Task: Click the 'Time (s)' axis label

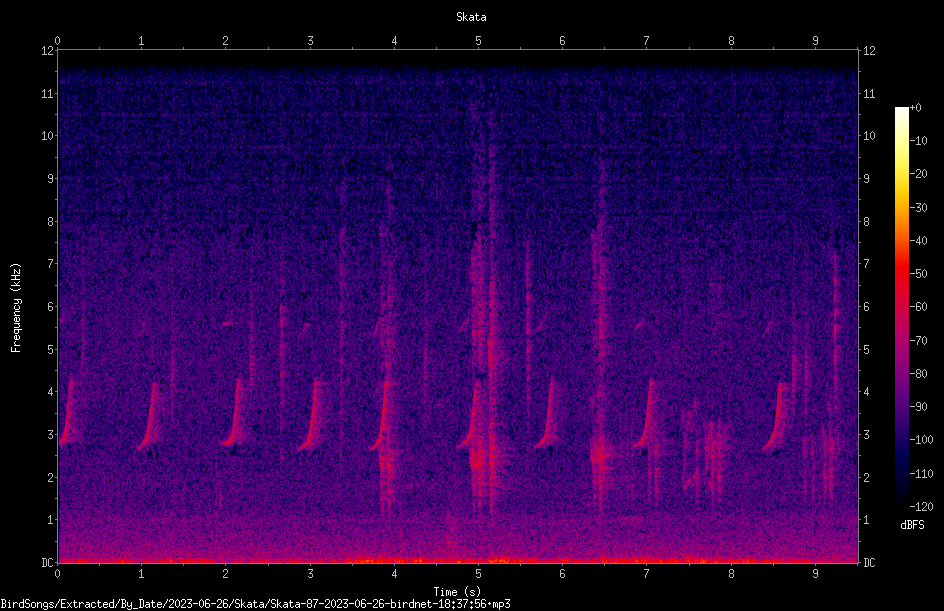Action: [457, 592]
